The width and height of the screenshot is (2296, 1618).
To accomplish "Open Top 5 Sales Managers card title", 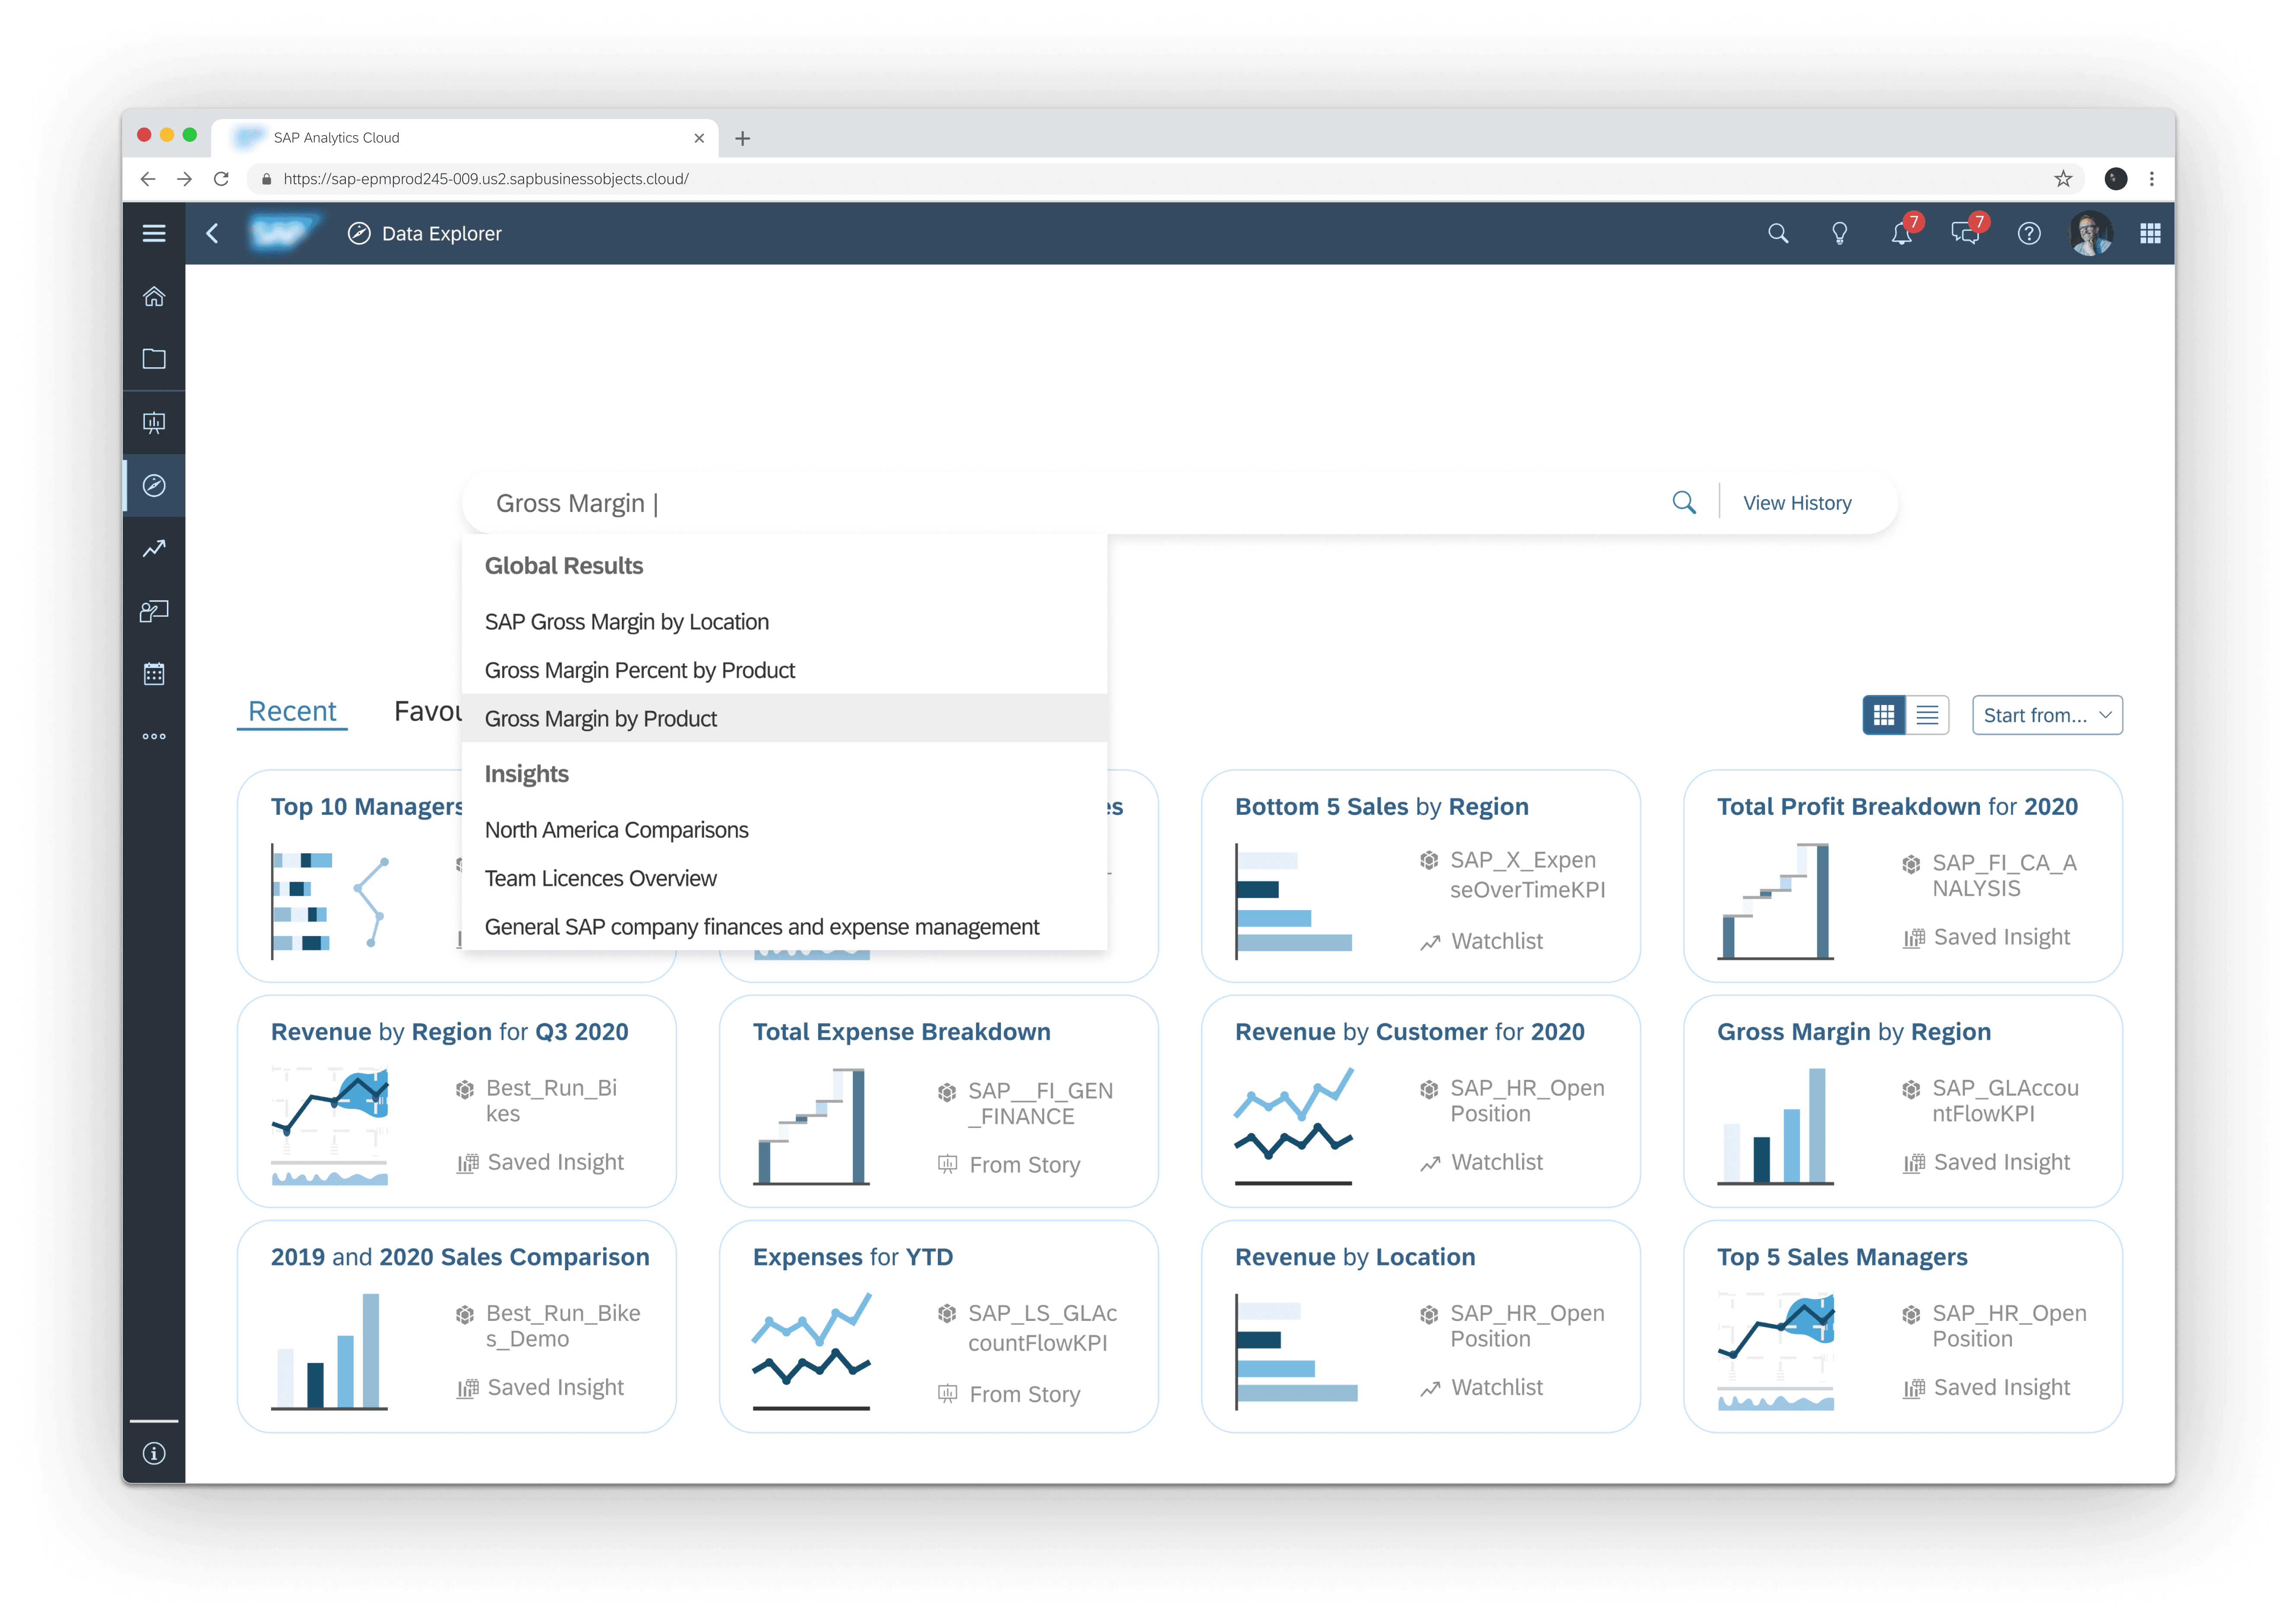I will [x=1842, y=1257].
